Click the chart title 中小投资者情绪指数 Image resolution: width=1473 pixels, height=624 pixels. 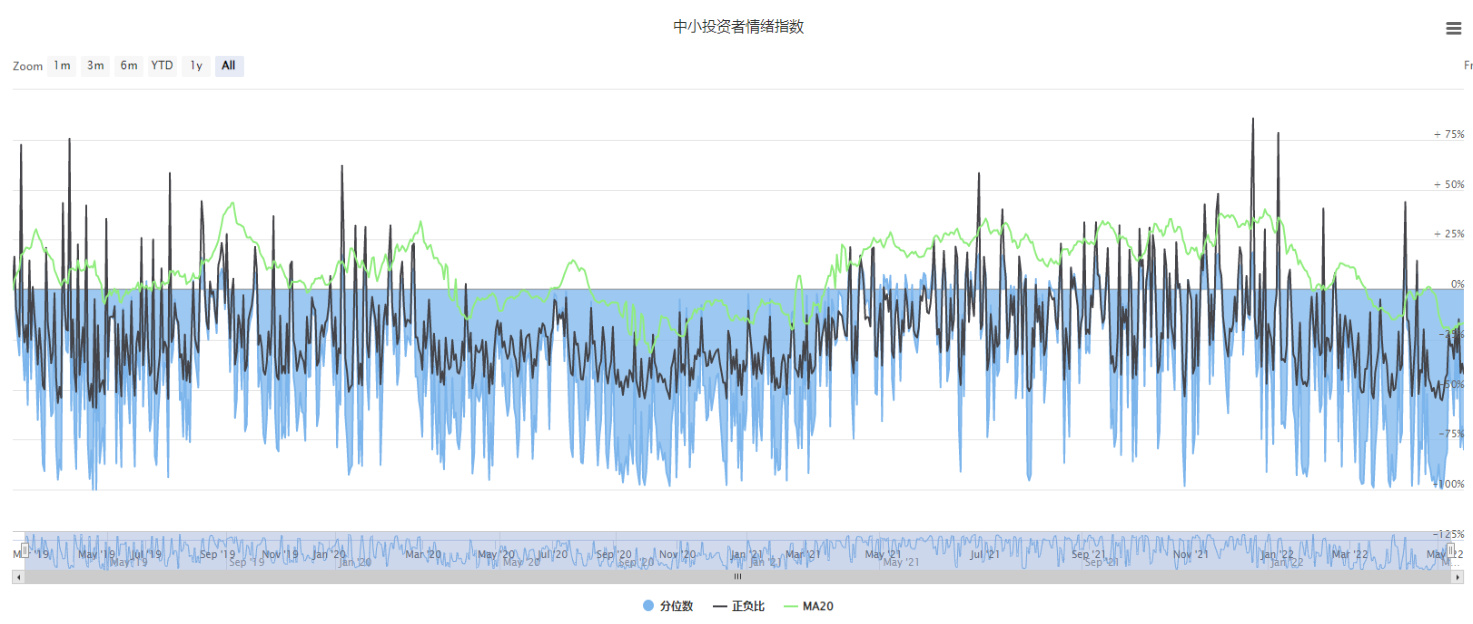pos(738,27)
